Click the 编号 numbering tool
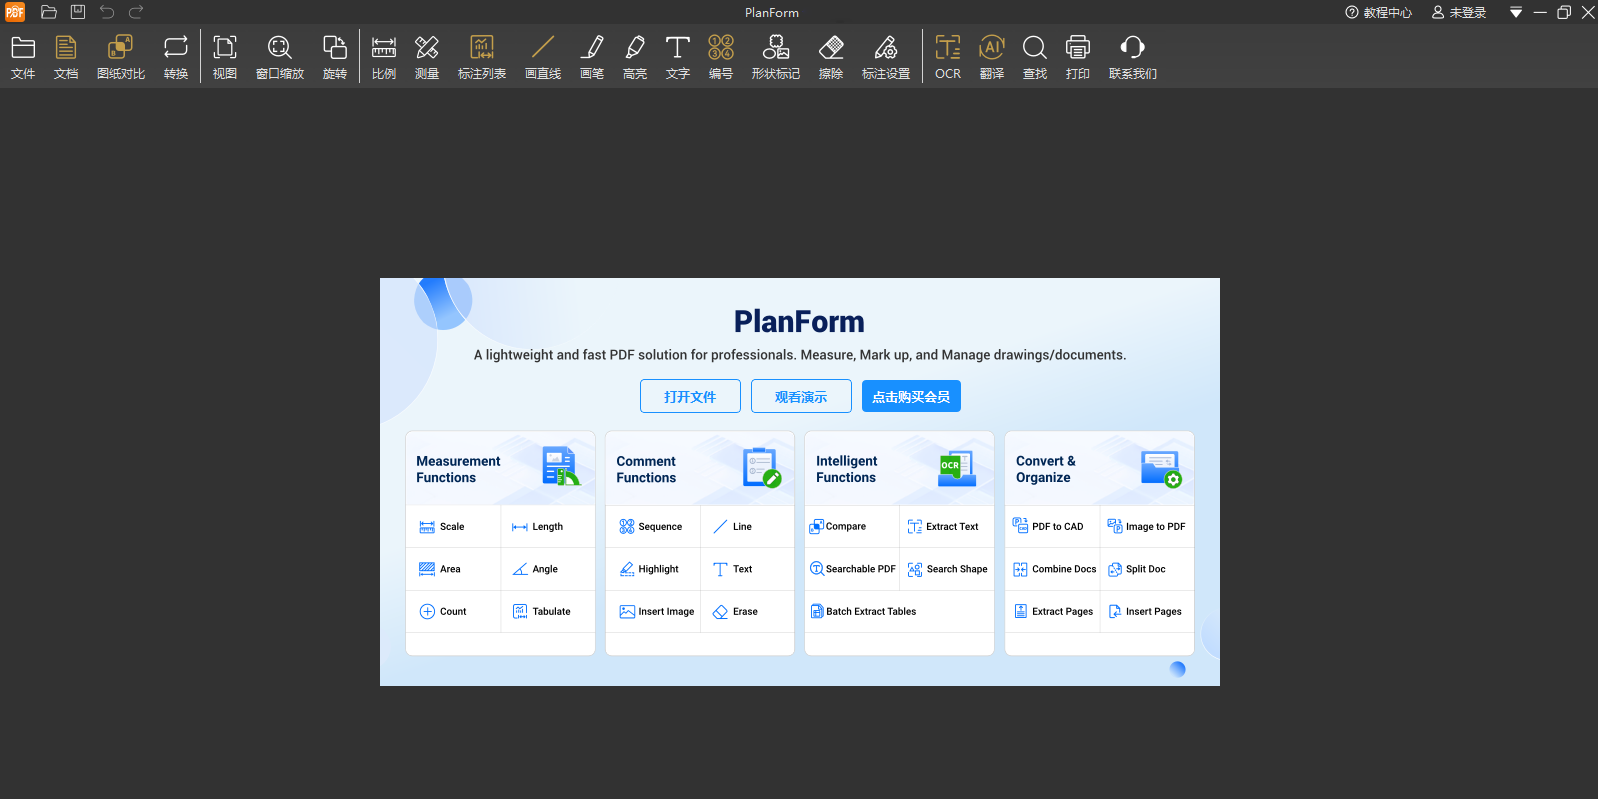The height and width of the screenshot is (799, 1598). tap(720, 57)
